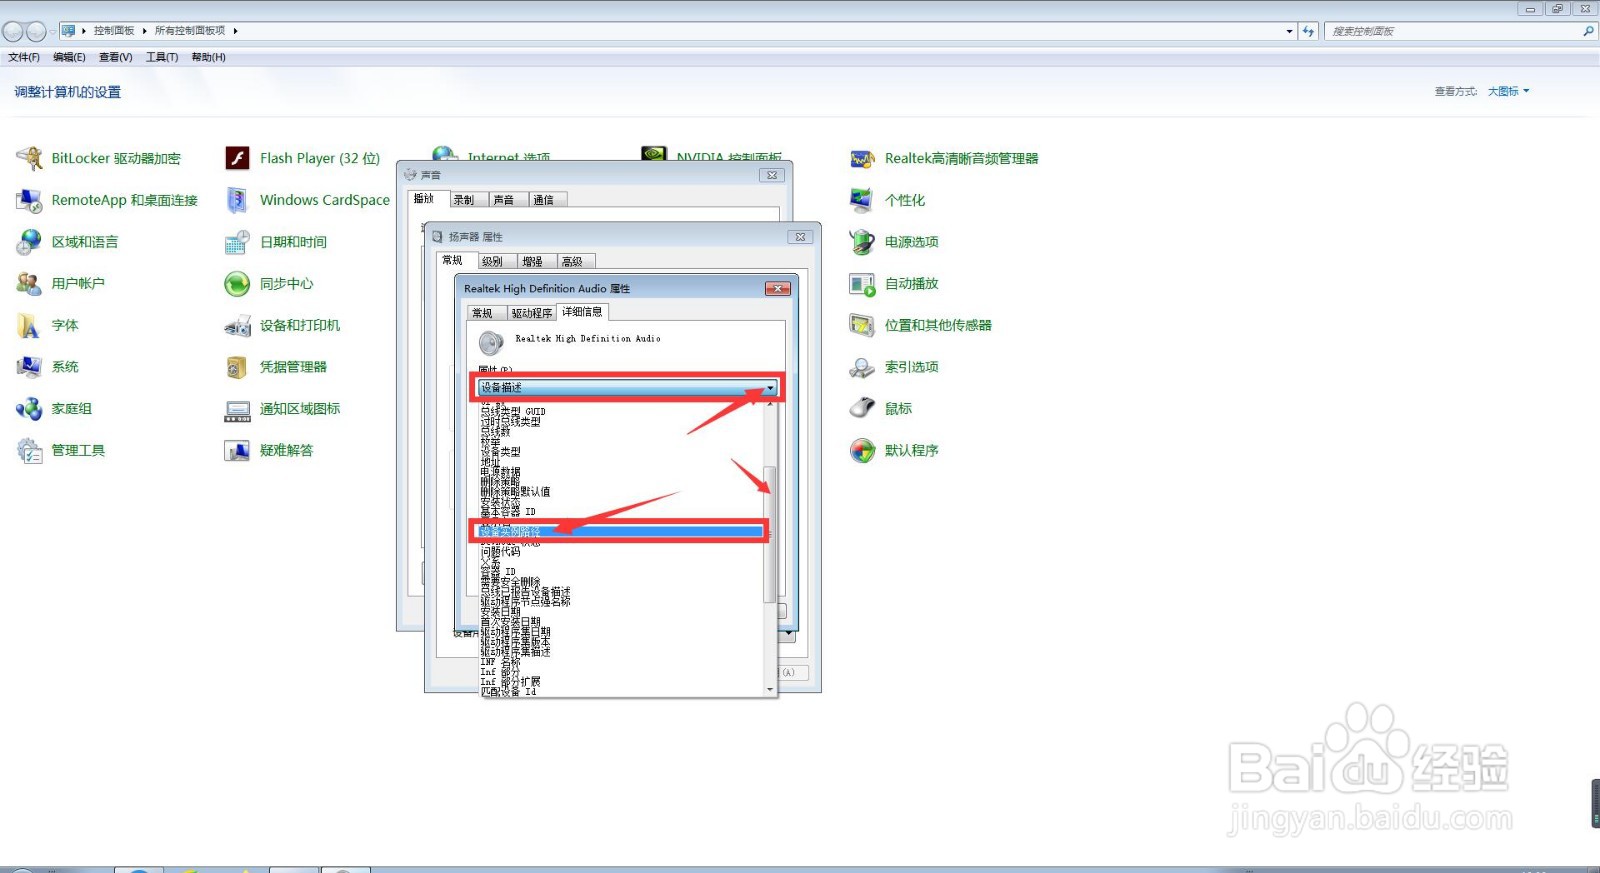Open the 默认程序 icon
Image resolution: width=1600 pixels, height=873 pixels.
[862, 451]
